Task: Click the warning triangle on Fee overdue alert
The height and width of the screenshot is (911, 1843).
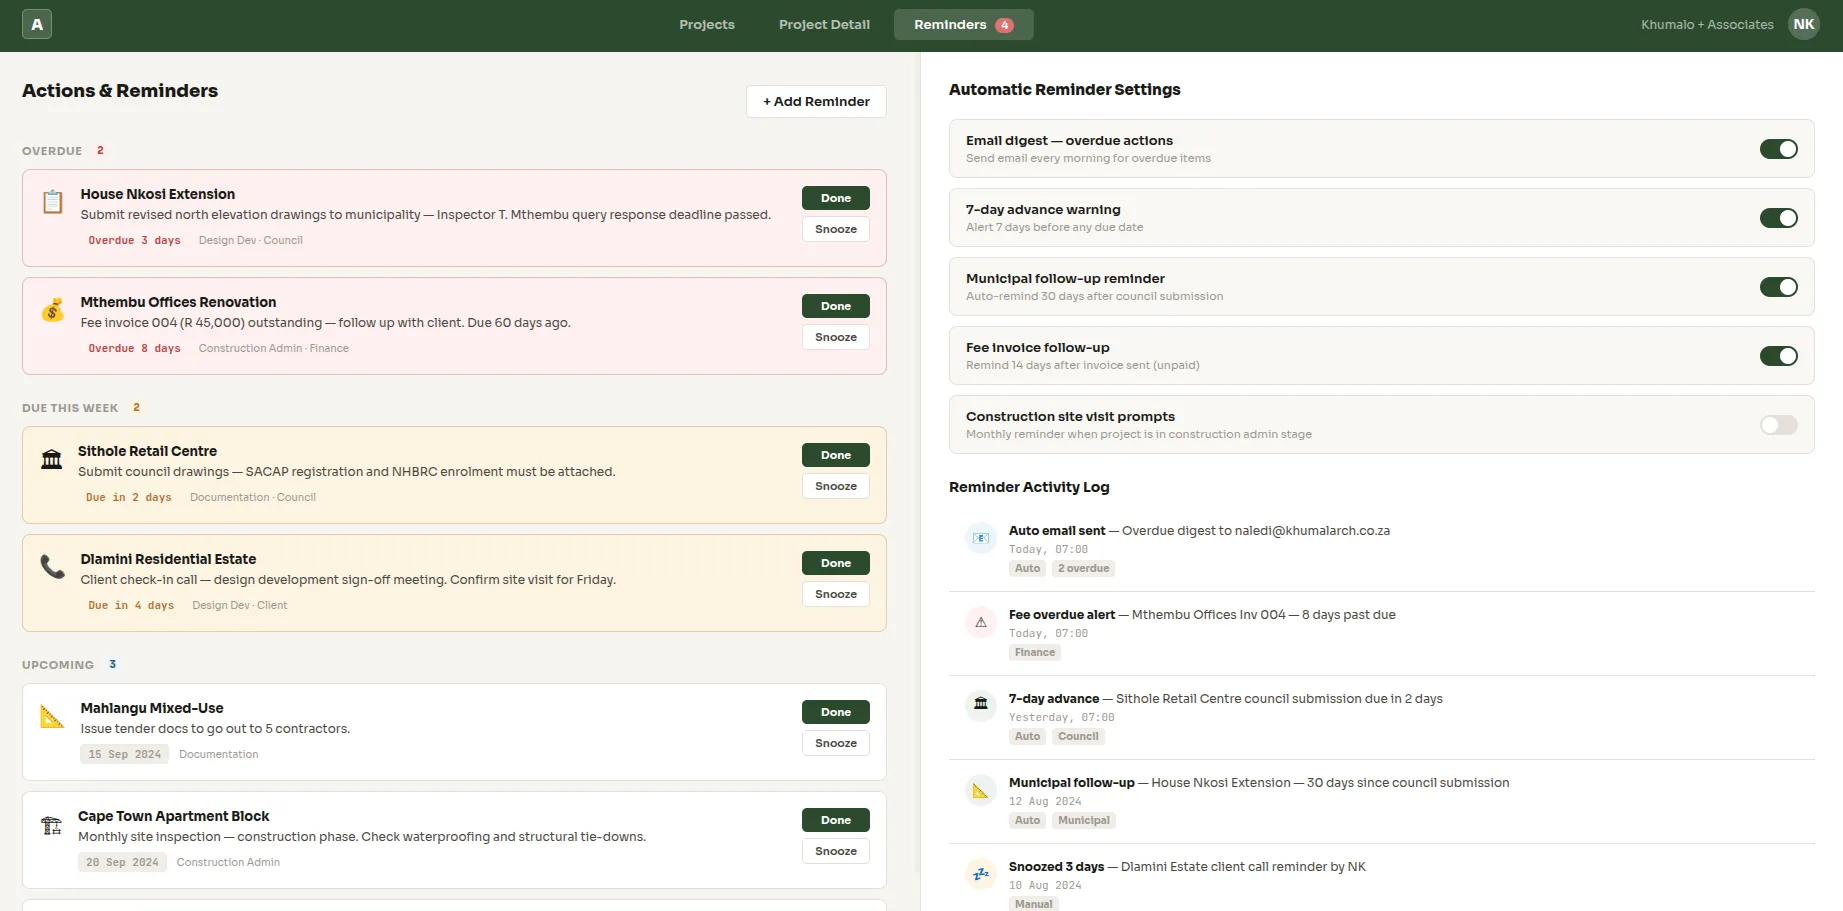Action: pos(980,622)
